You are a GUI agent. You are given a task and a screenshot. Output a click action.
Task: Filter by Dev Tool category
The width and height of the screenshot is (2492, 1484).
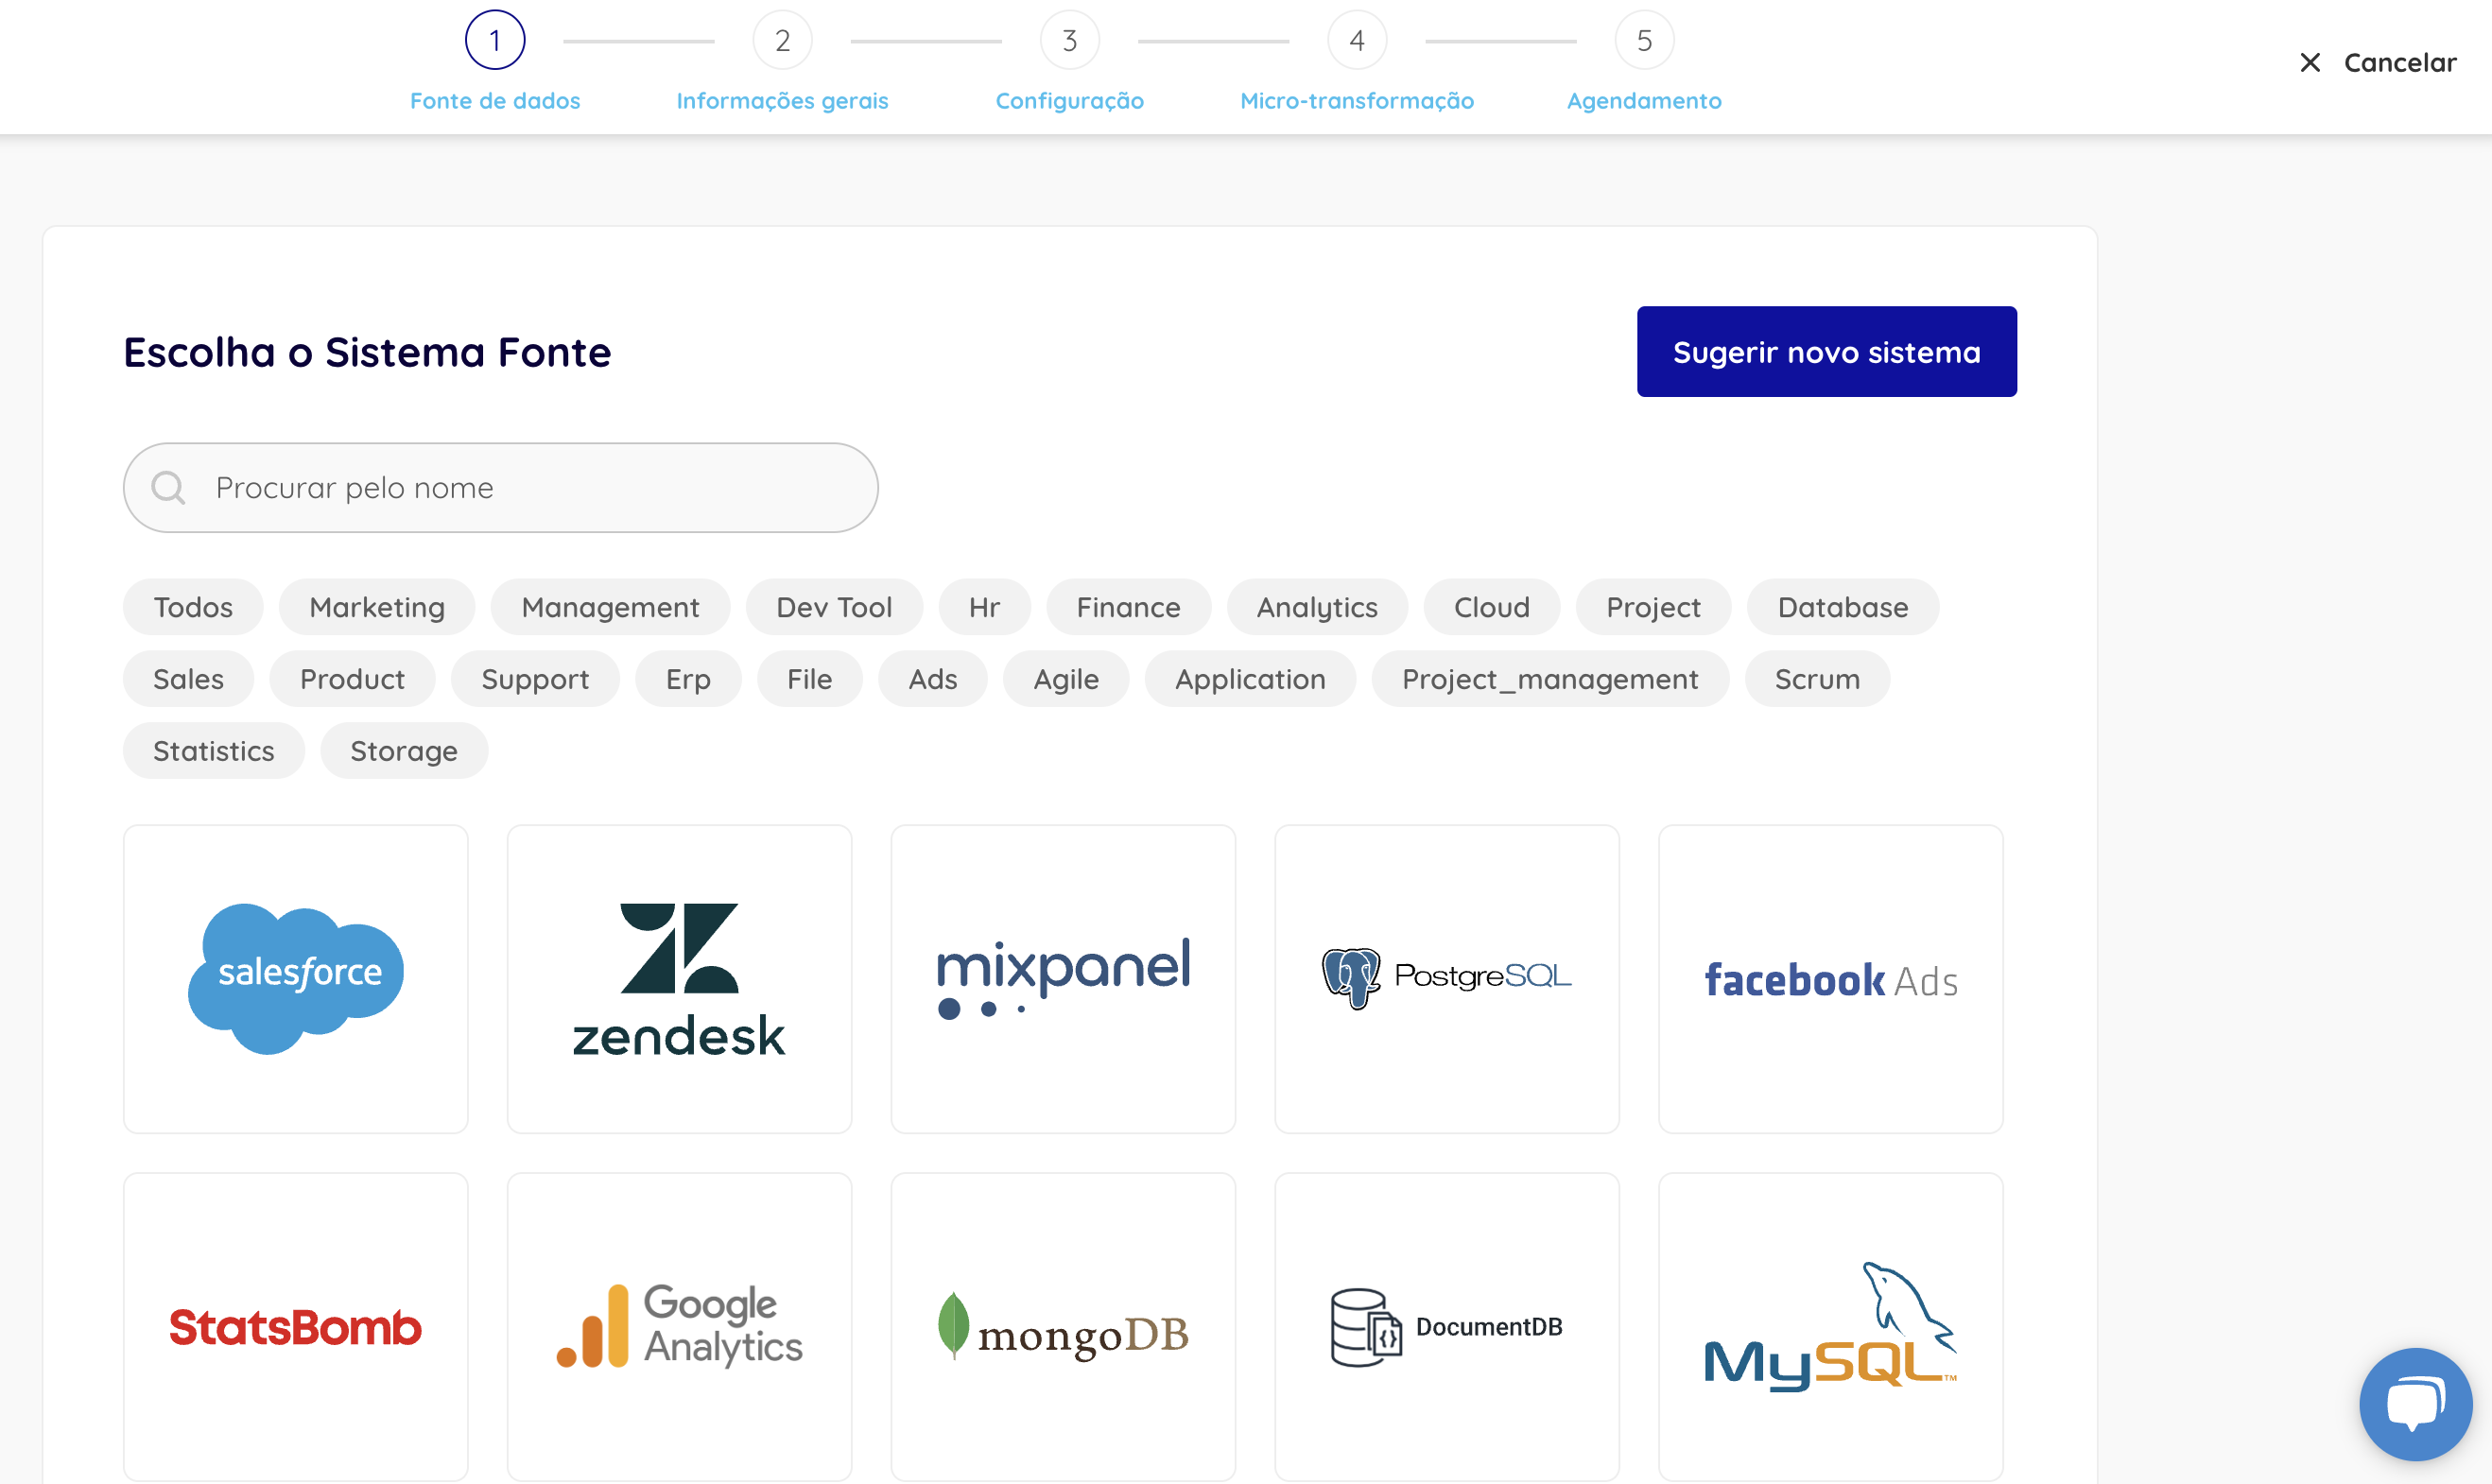coord(834,607)
